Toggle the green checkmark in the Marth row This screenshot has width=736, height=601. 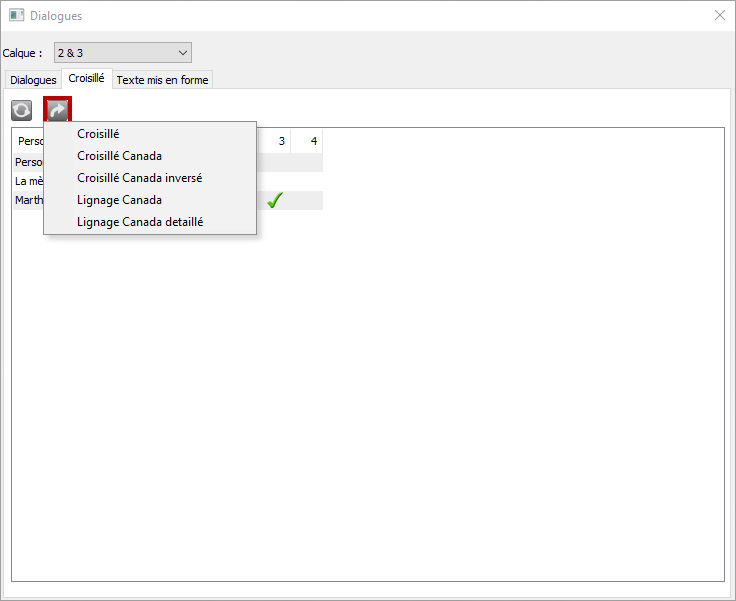point(275,200)
